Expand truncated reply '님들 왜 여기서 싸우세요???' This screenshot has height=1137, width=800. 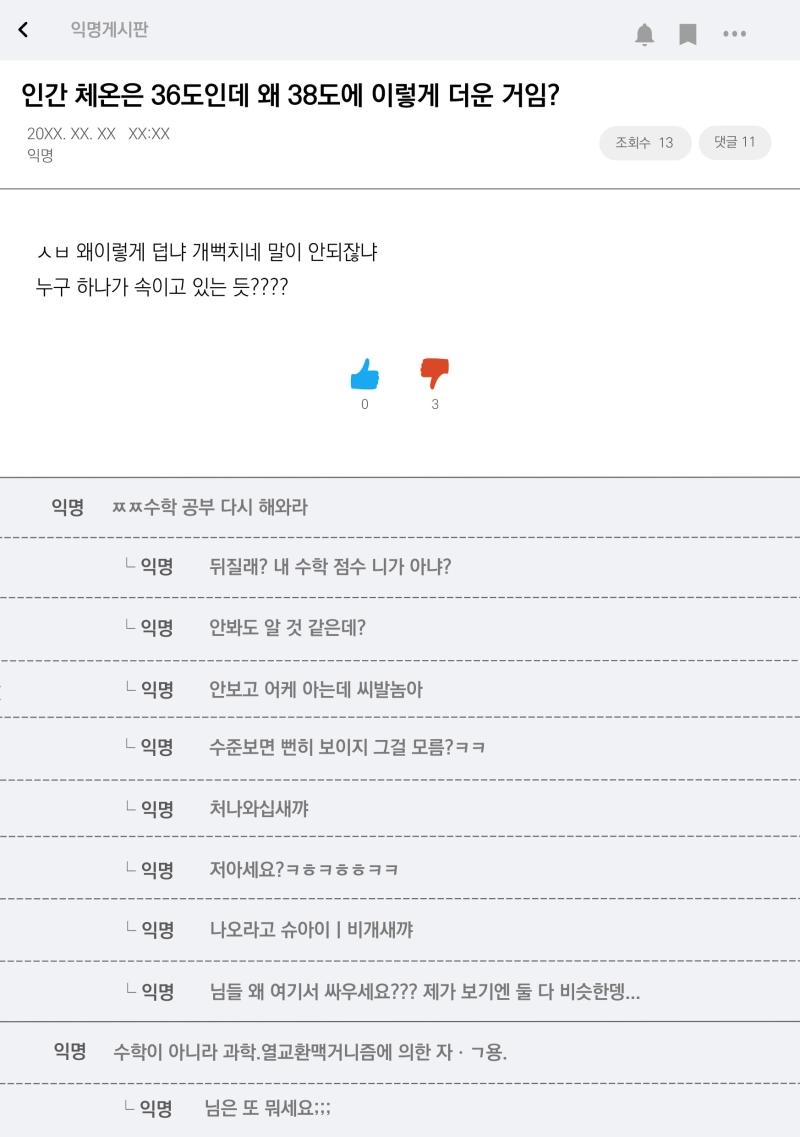424,992
